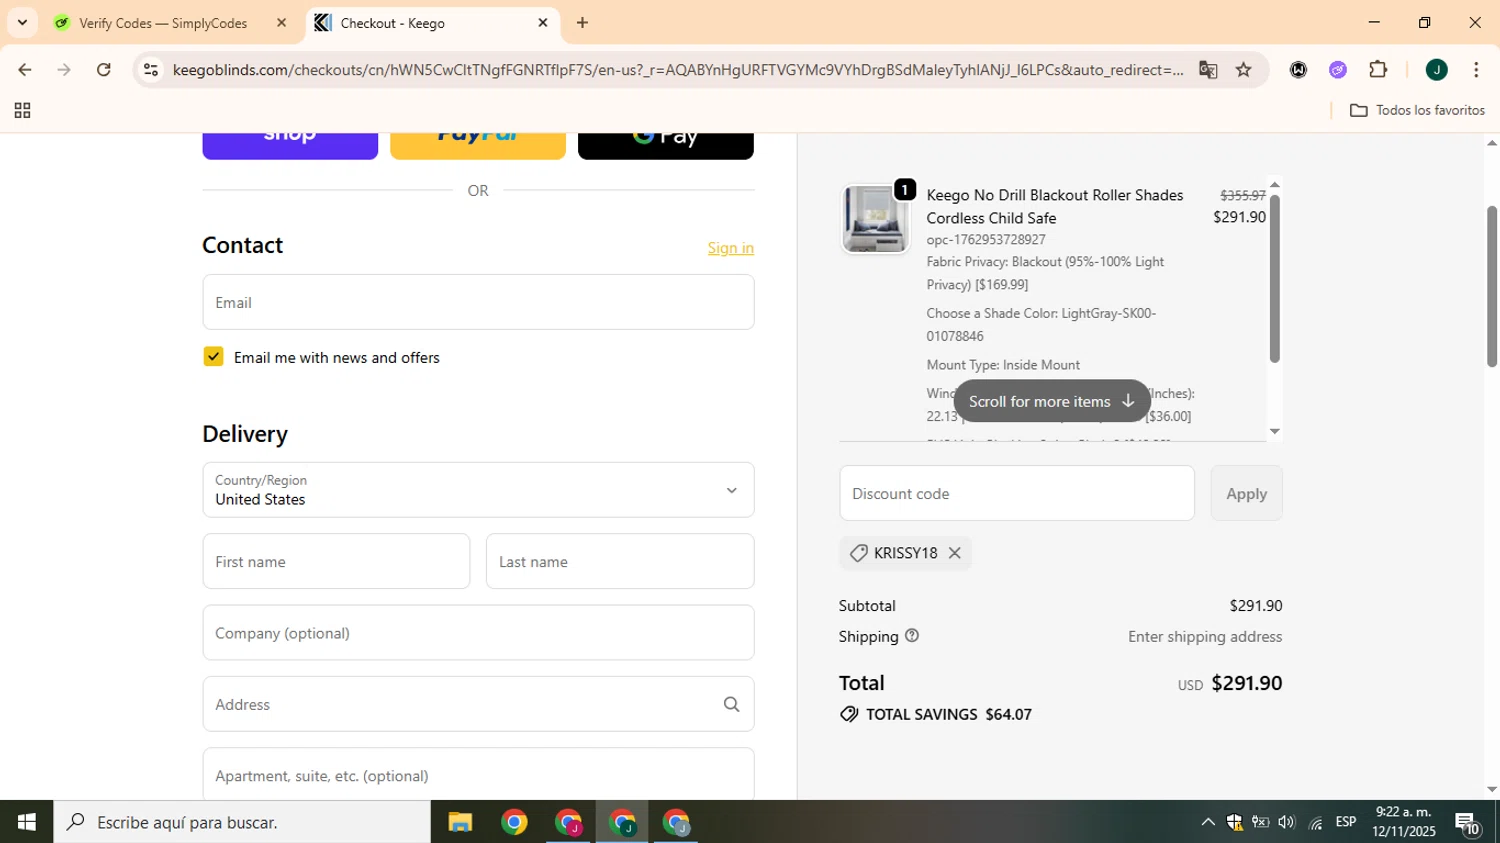Open network Wi-Fi tray icon
This screenshot has width=1500, height=843.
pos(1315,822)
